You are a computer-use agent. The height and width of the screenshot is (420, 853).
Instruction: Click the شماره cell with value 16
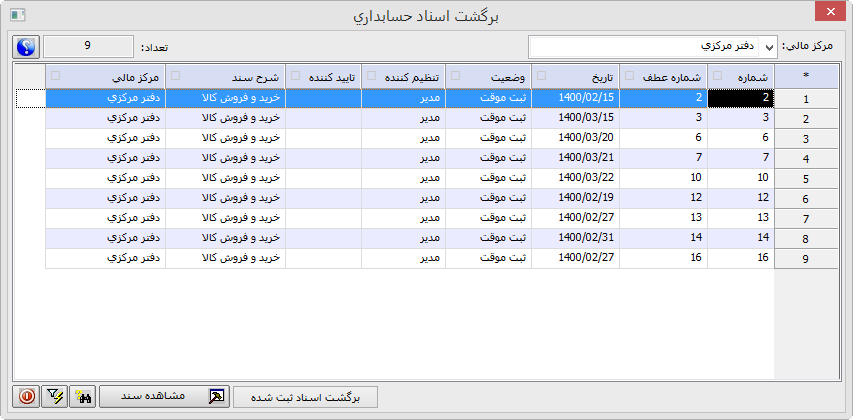pyautogui.click(x=741, y=258)
